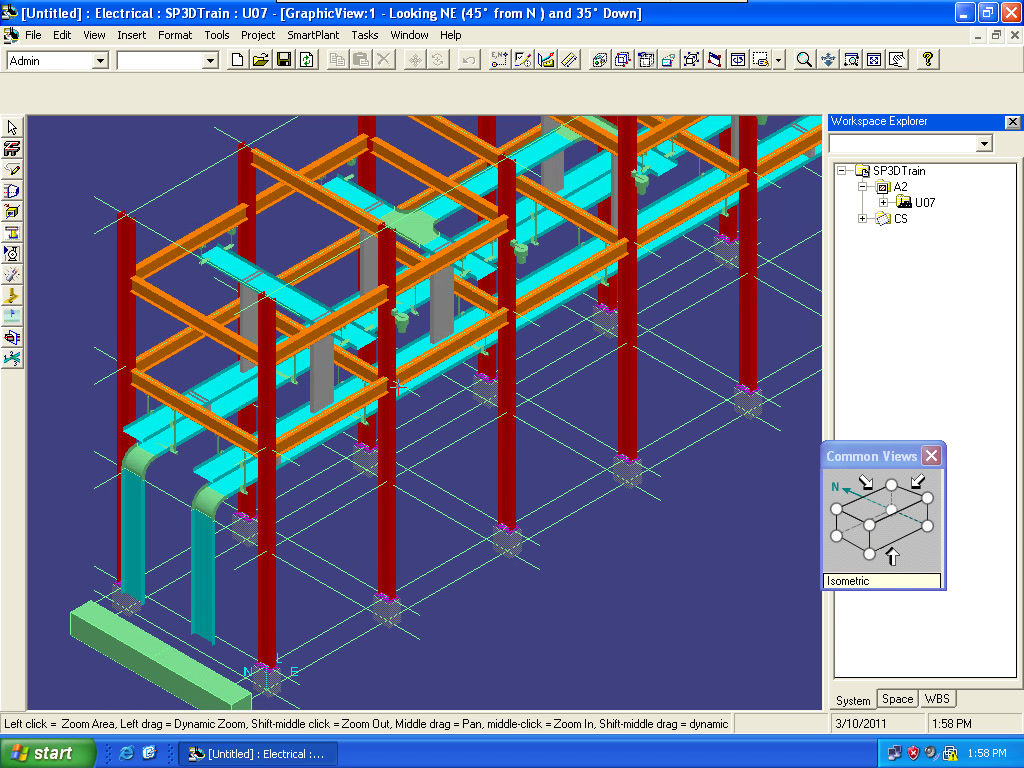
Task: Click the Measure ruler icon
Action: (570, 60)
